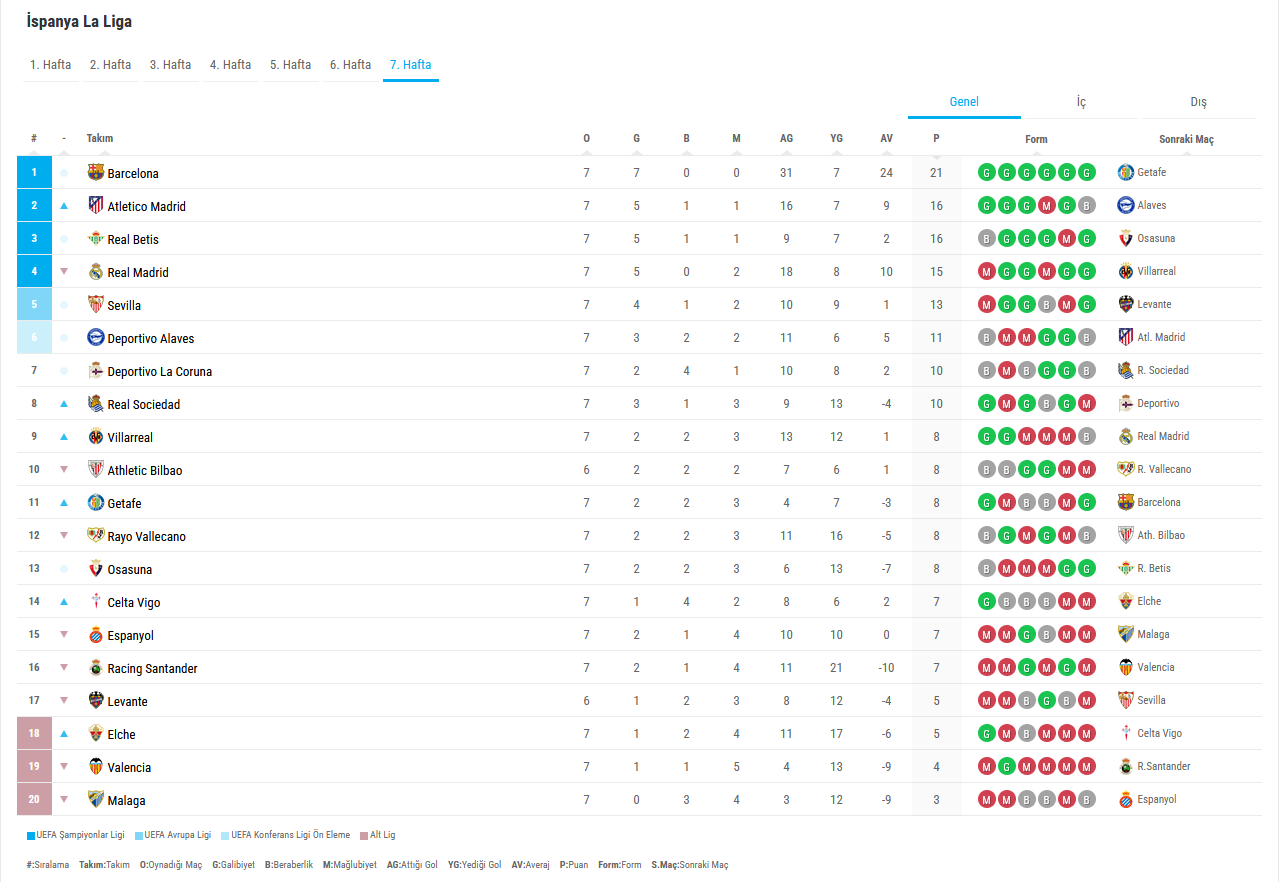Sort by the M (losses) column header
This screenshot has height=882, width=1279.
tap(737, 139)
